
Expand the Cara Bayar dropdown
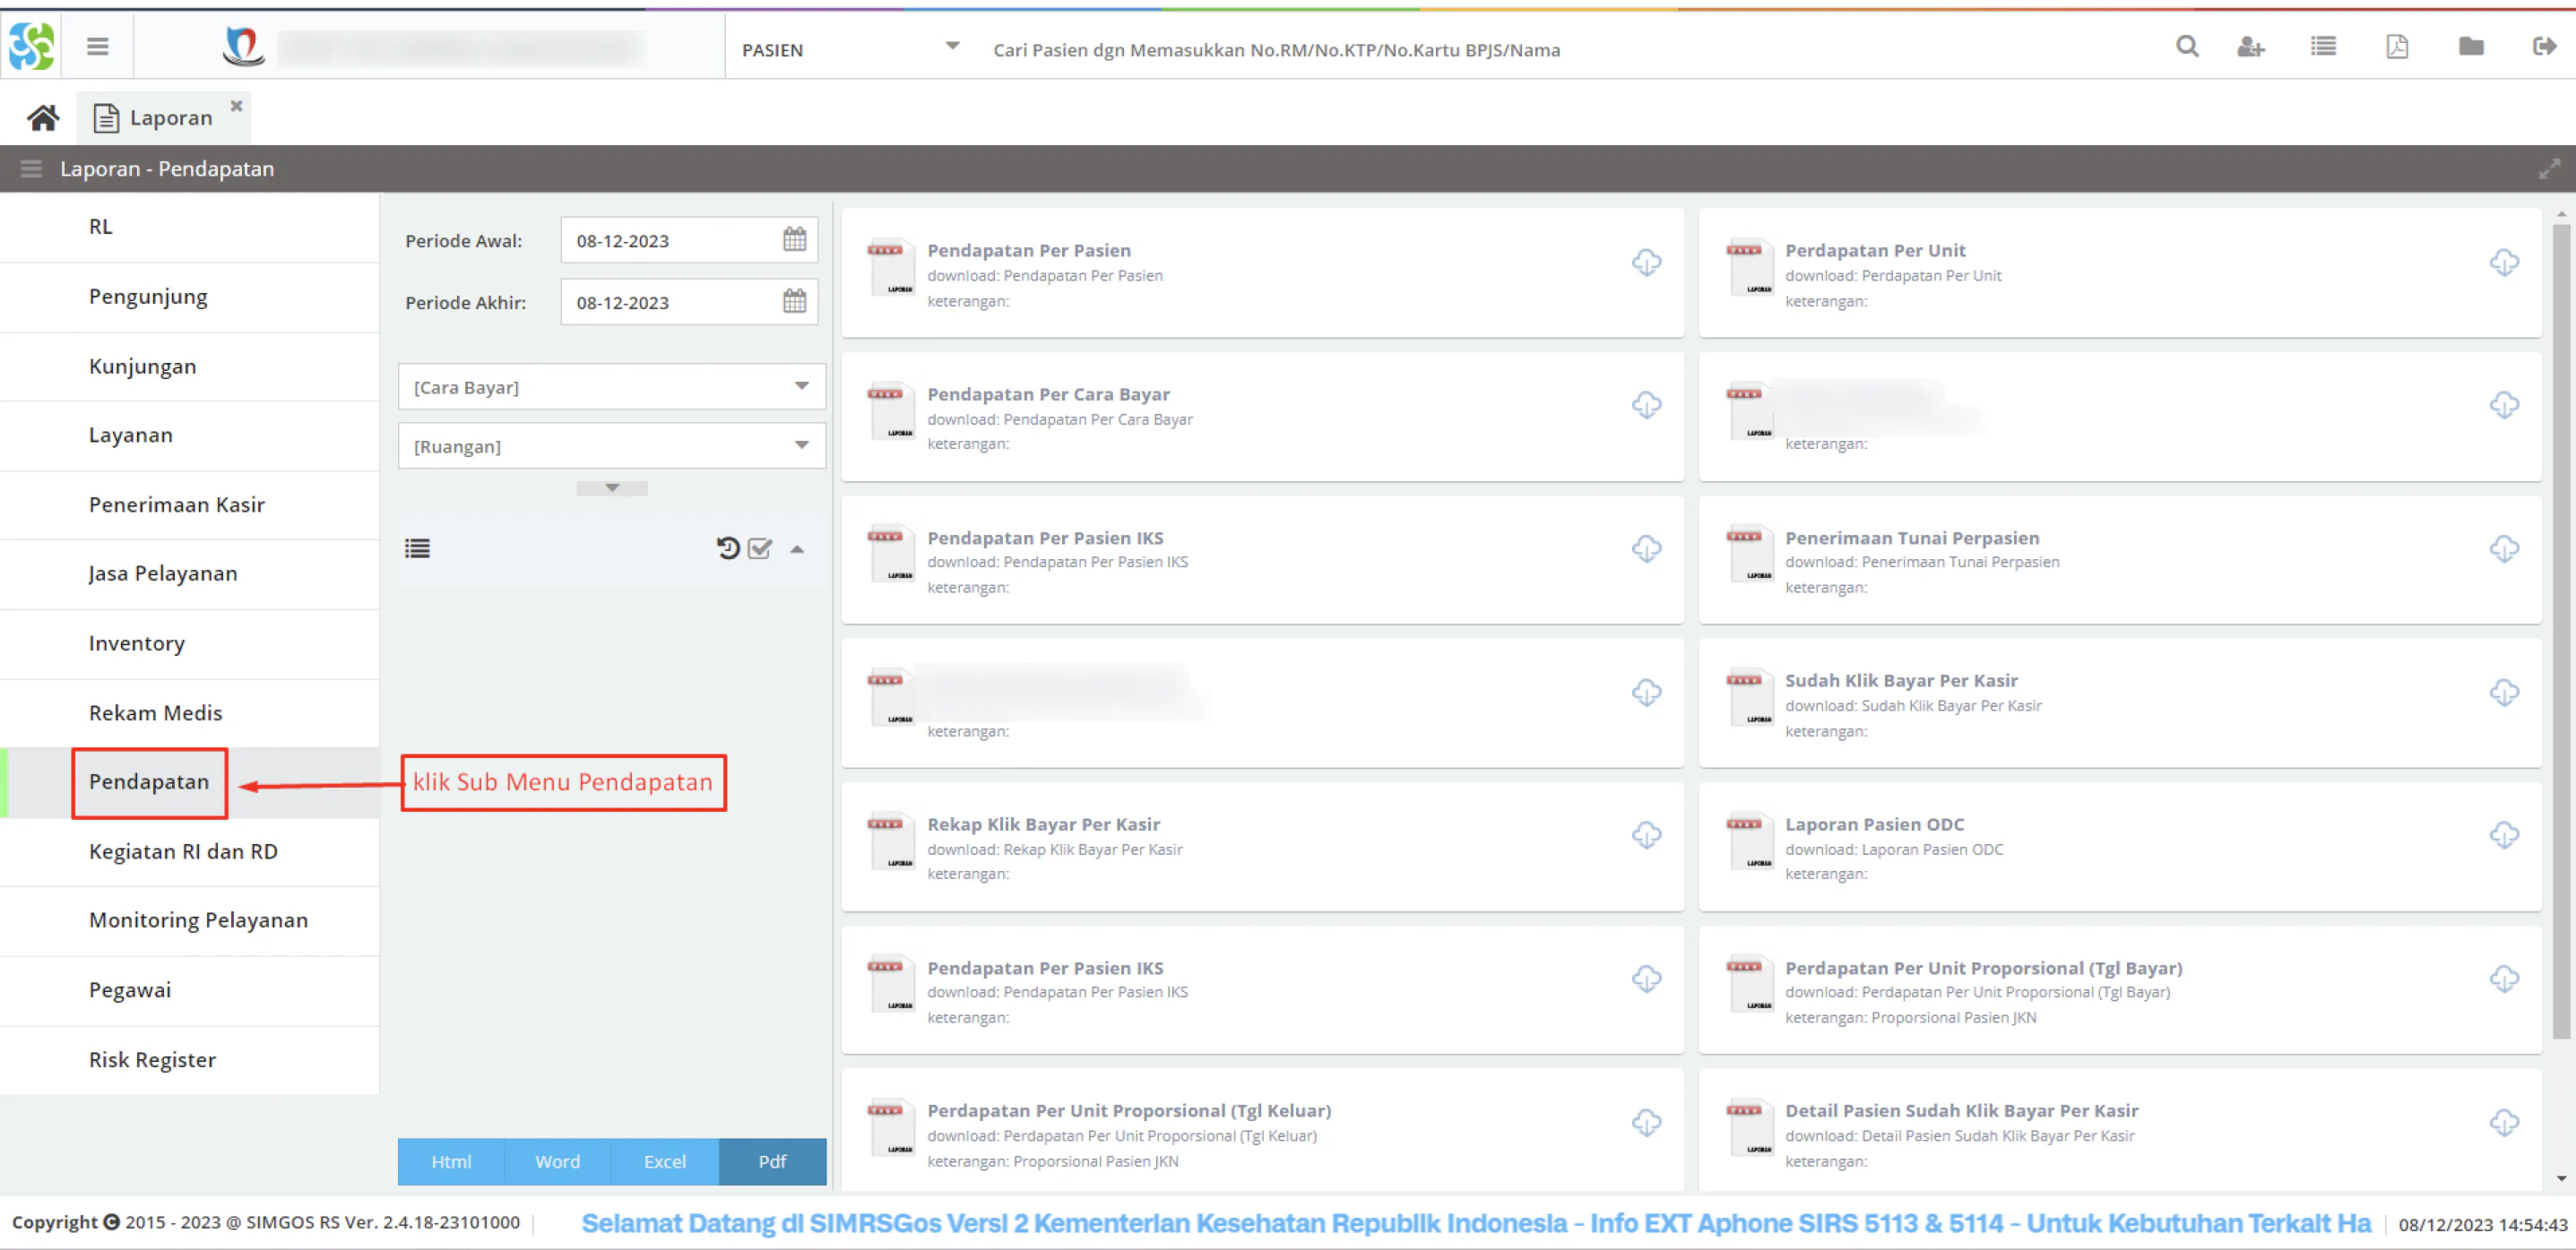(x=611, y=387)
